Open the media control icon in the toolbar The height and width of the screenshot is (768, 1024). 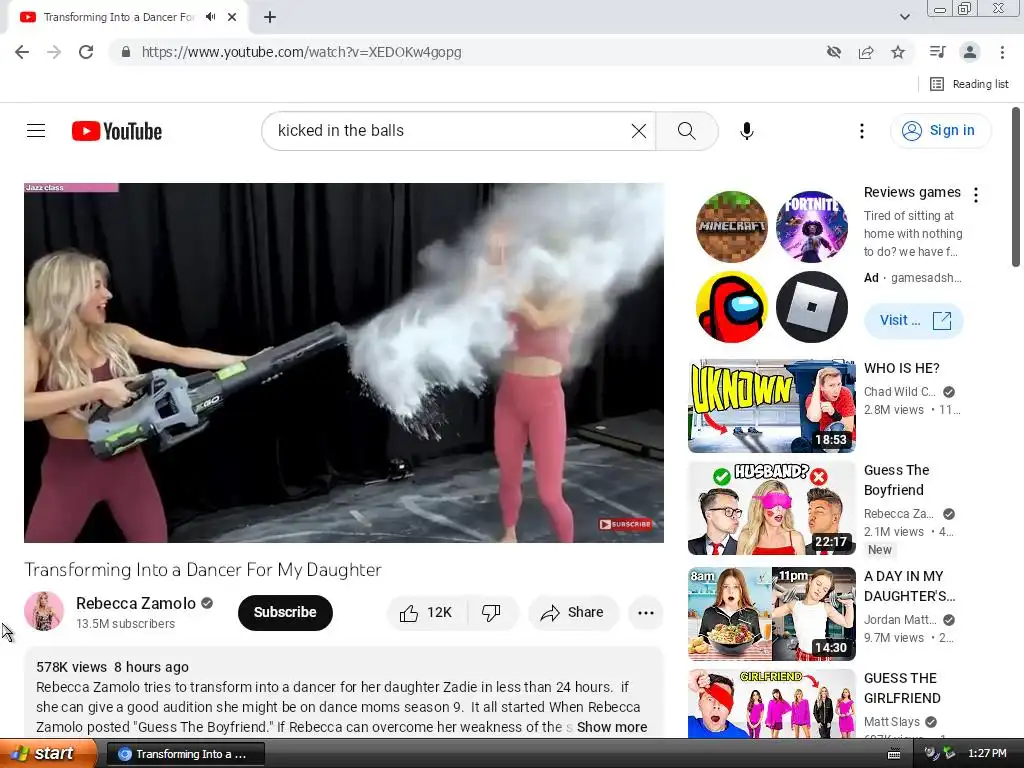click(x=937, y=52)
